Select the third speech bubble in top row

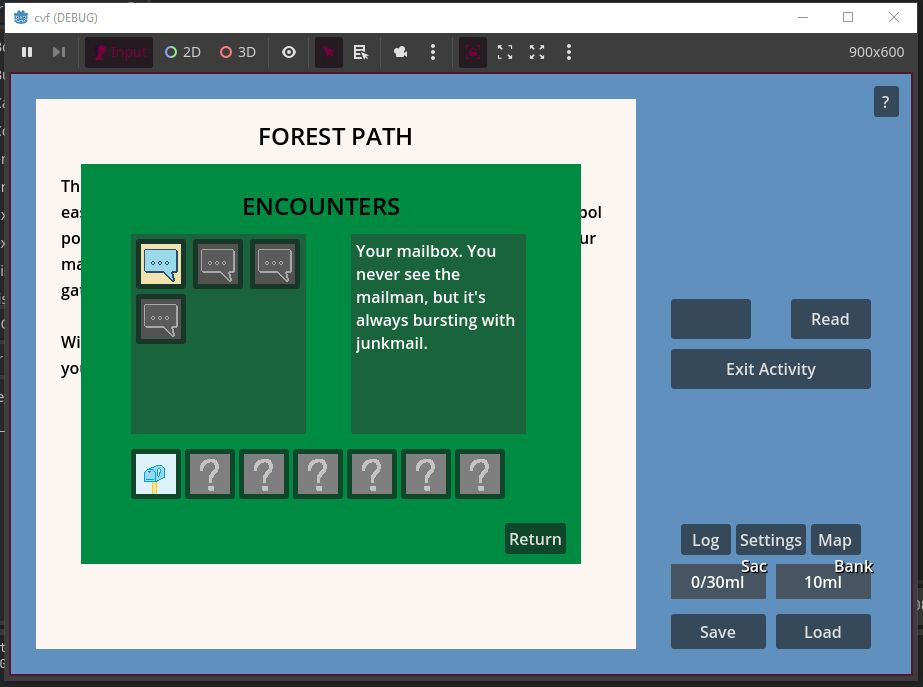pos(275,264)
